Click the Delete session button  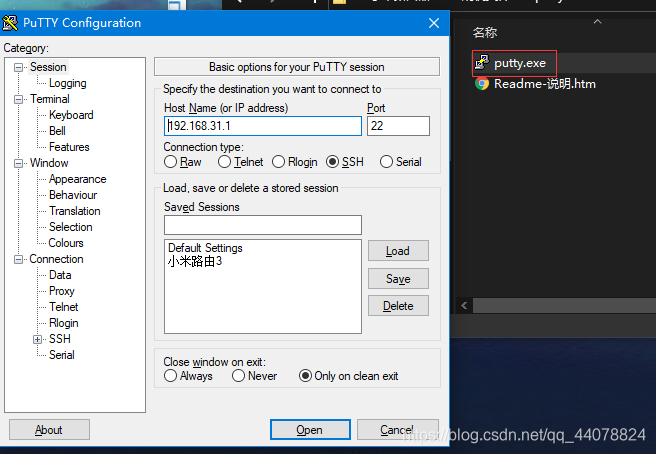pos(398,306)
